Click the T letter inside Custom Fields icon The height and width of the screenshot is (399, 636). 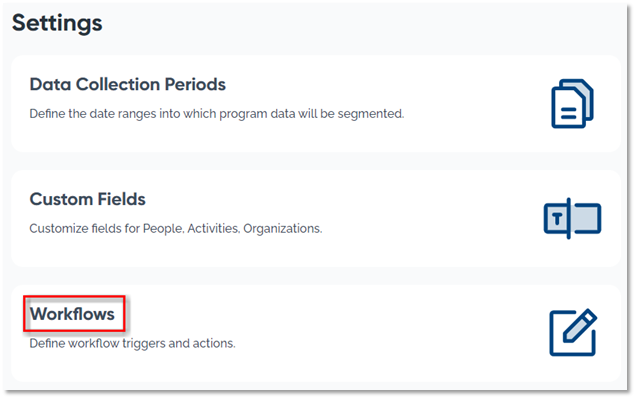[x=557, y=219]
